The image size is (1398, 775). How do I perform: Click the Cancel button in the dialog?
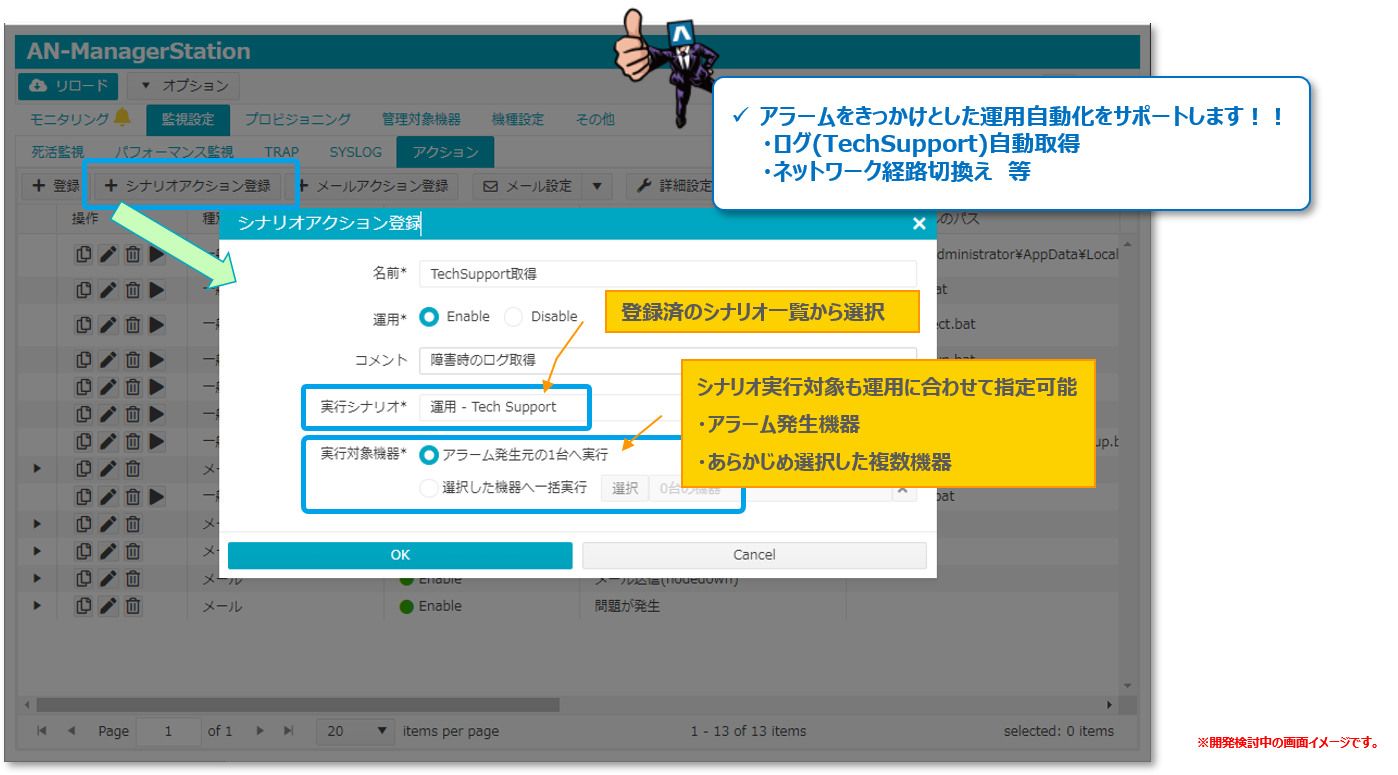[754, 555]
